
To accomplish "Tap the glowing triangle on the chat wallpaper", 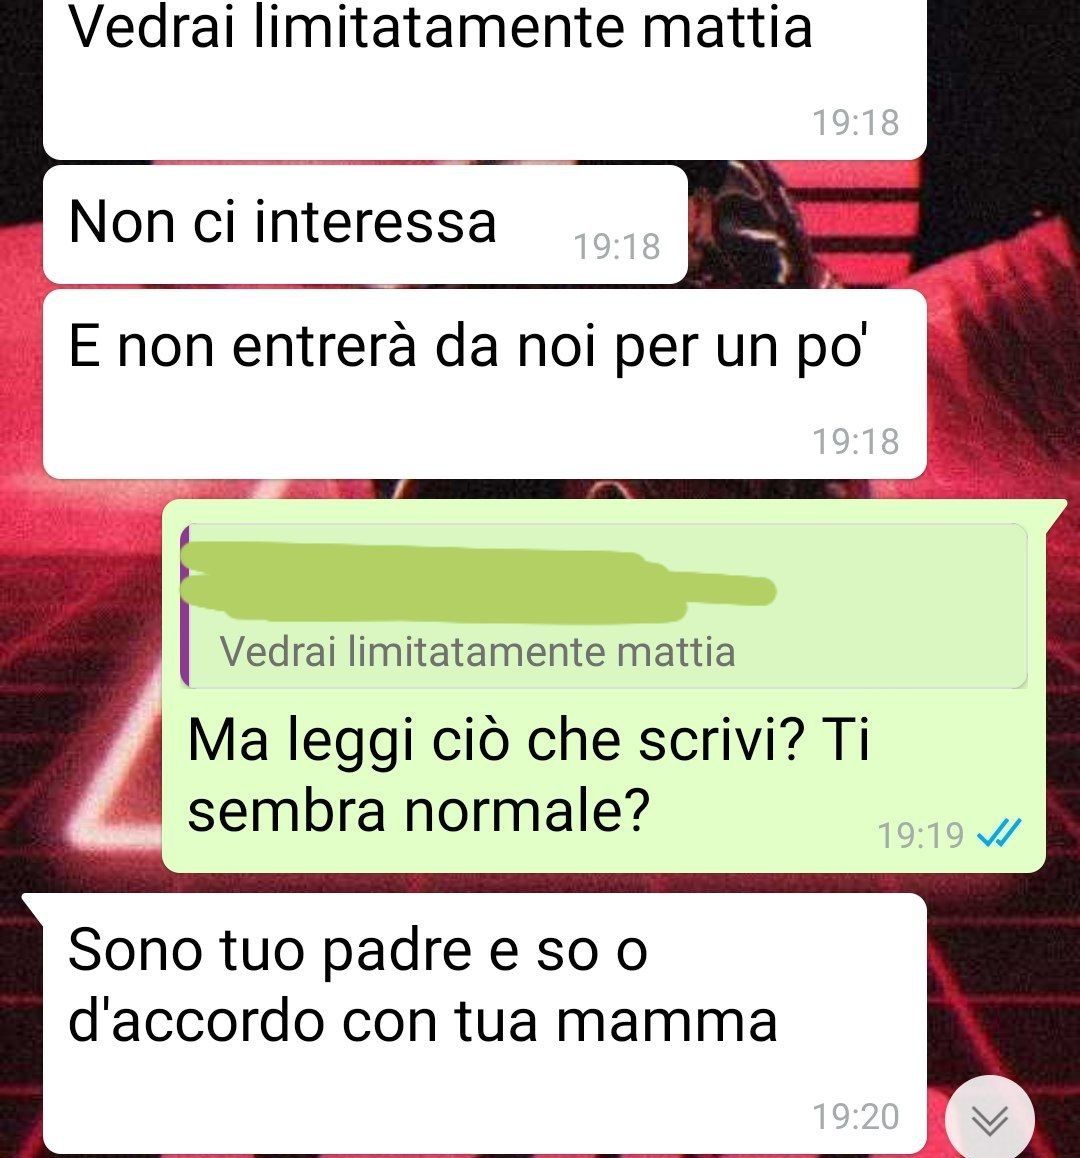I will point(111,775).
